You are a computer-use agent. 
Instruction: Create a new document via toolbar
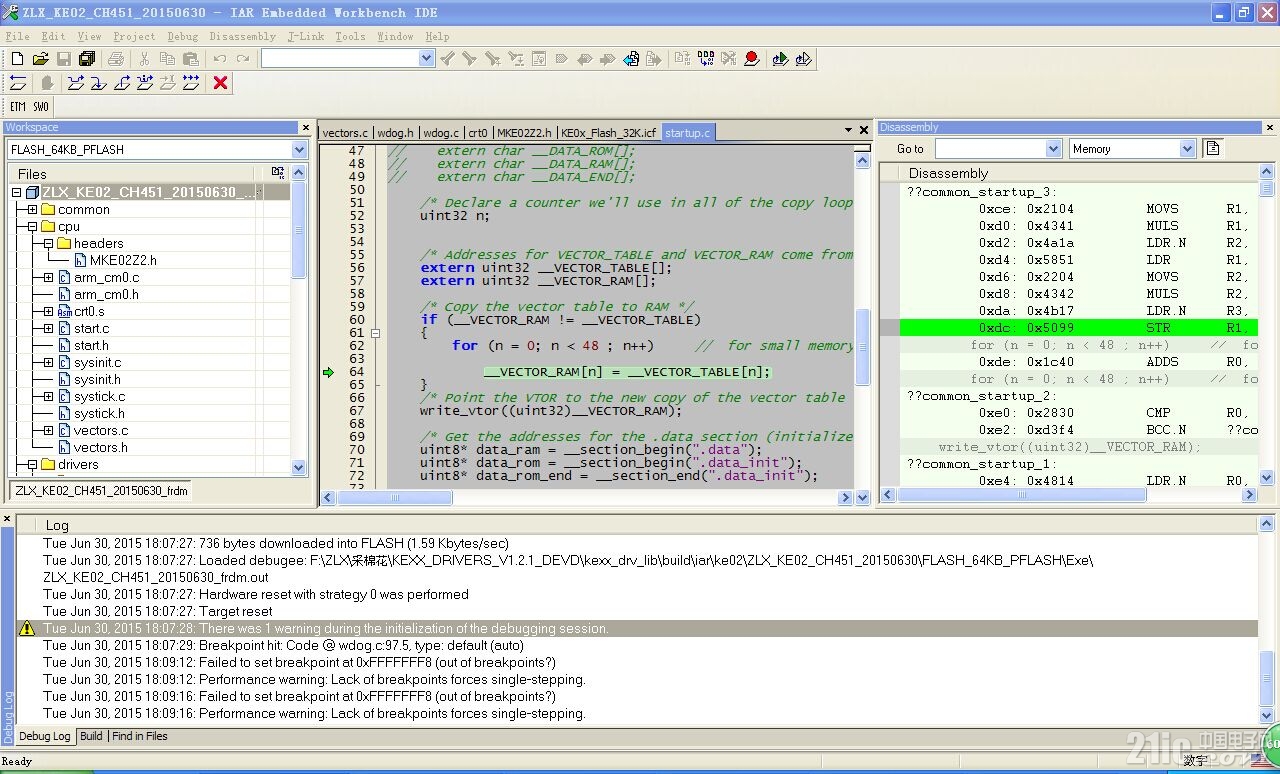point(18,59)
